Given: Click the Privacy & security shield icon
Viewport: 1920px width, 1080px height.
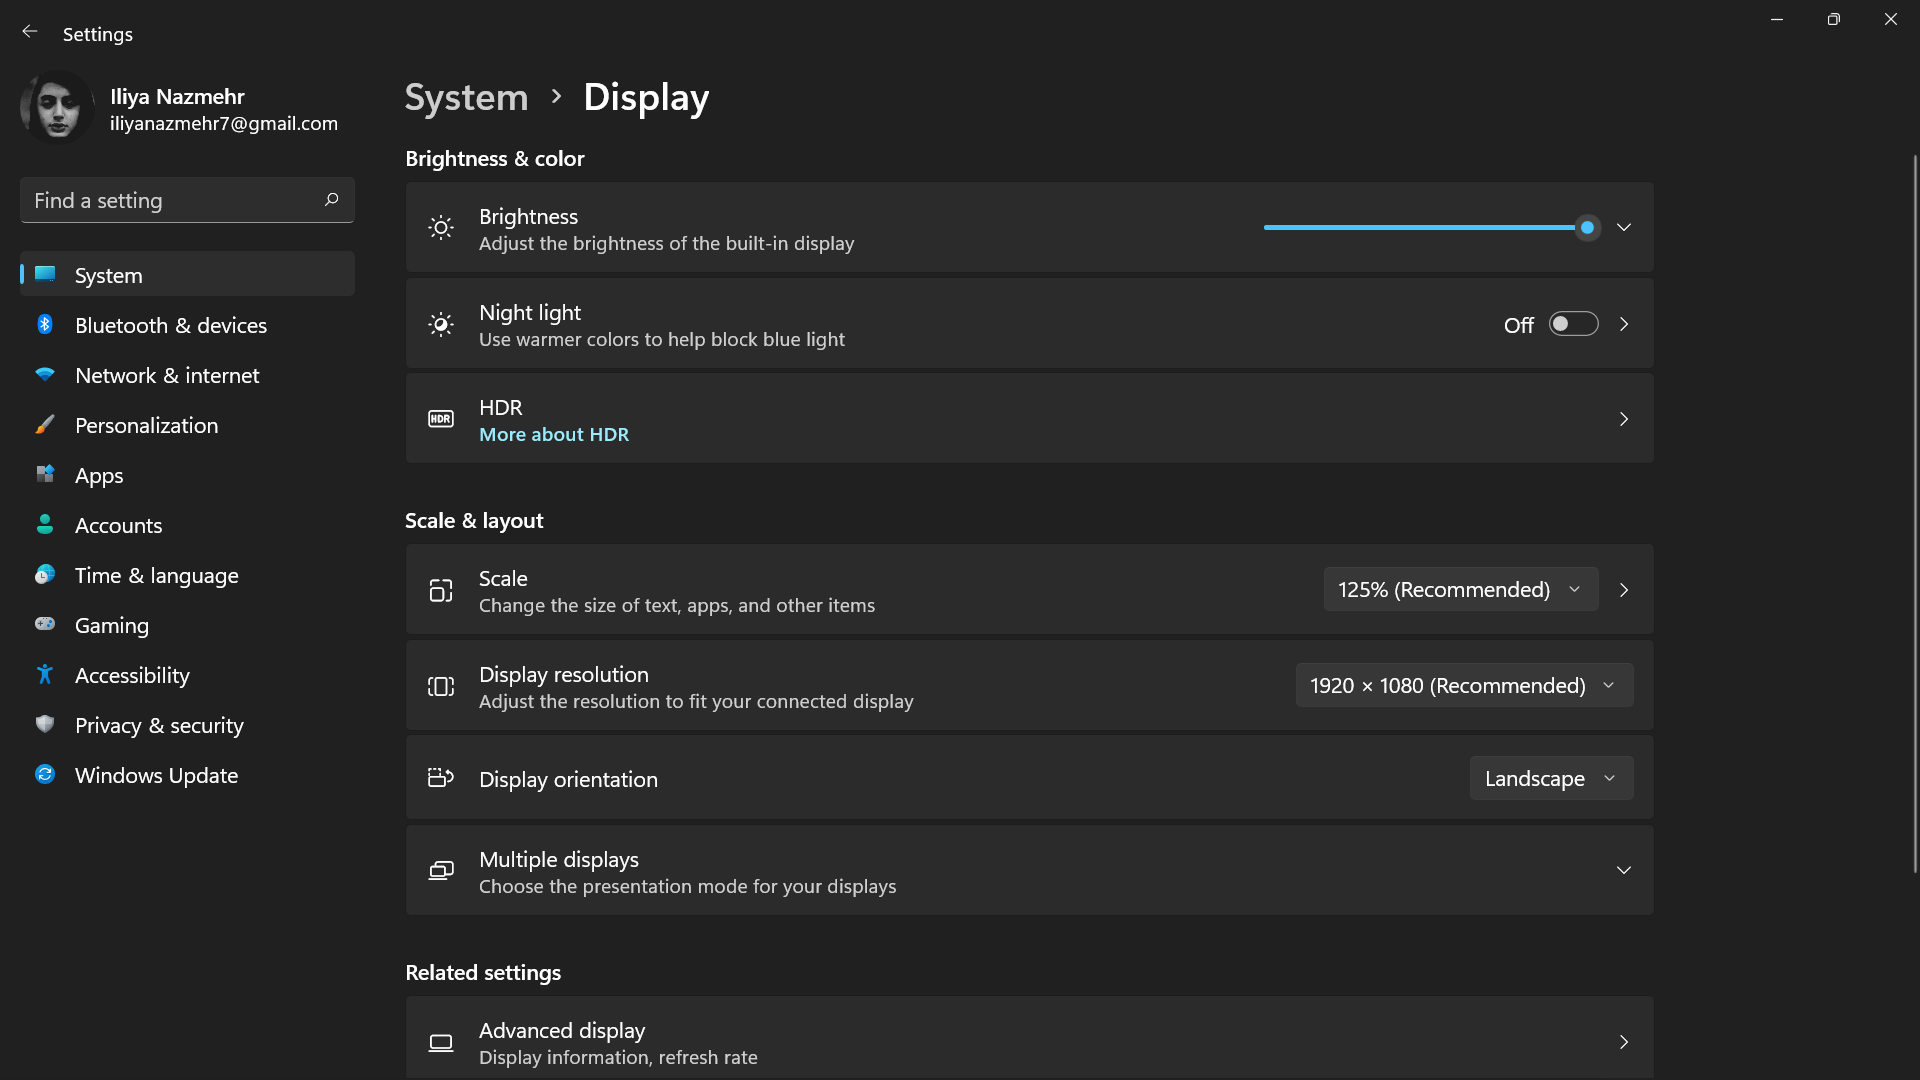Looking at the screenshot, I should [x=45, y=724].
